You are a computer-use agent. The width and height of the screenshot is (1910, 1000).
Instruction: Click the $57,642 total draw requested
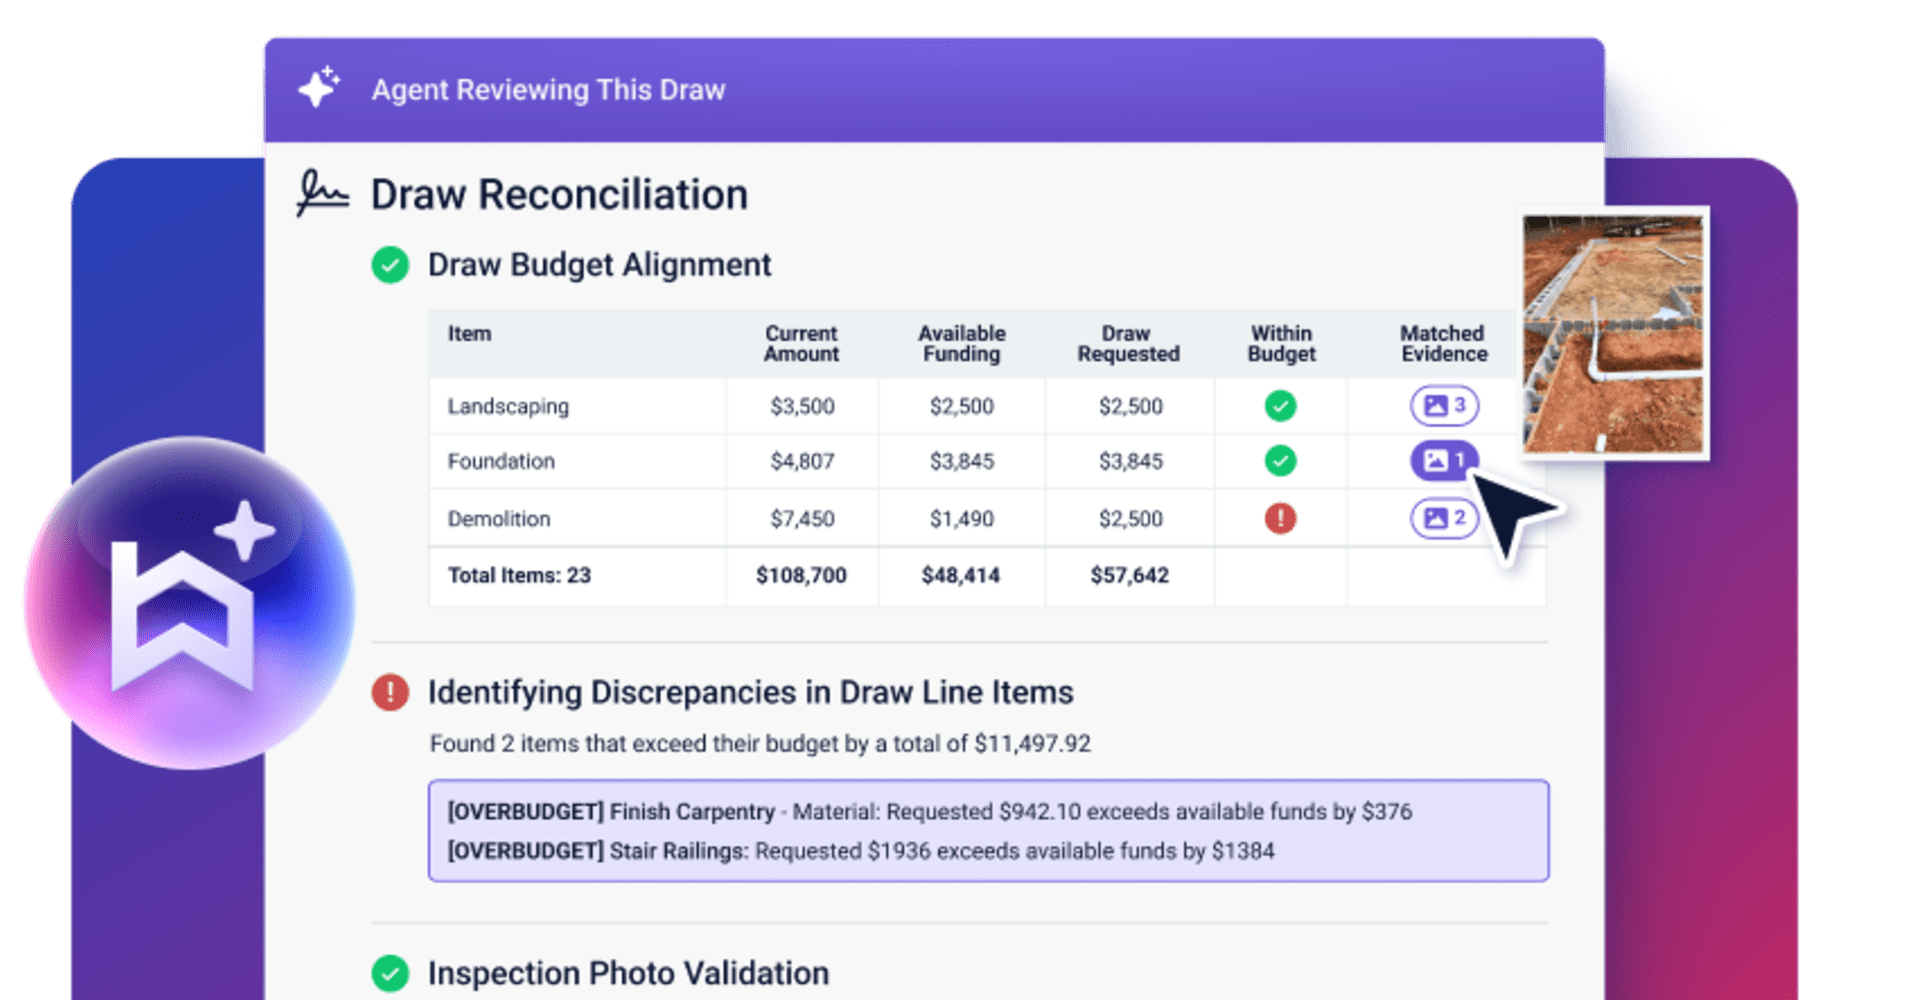click(1130, 575)
